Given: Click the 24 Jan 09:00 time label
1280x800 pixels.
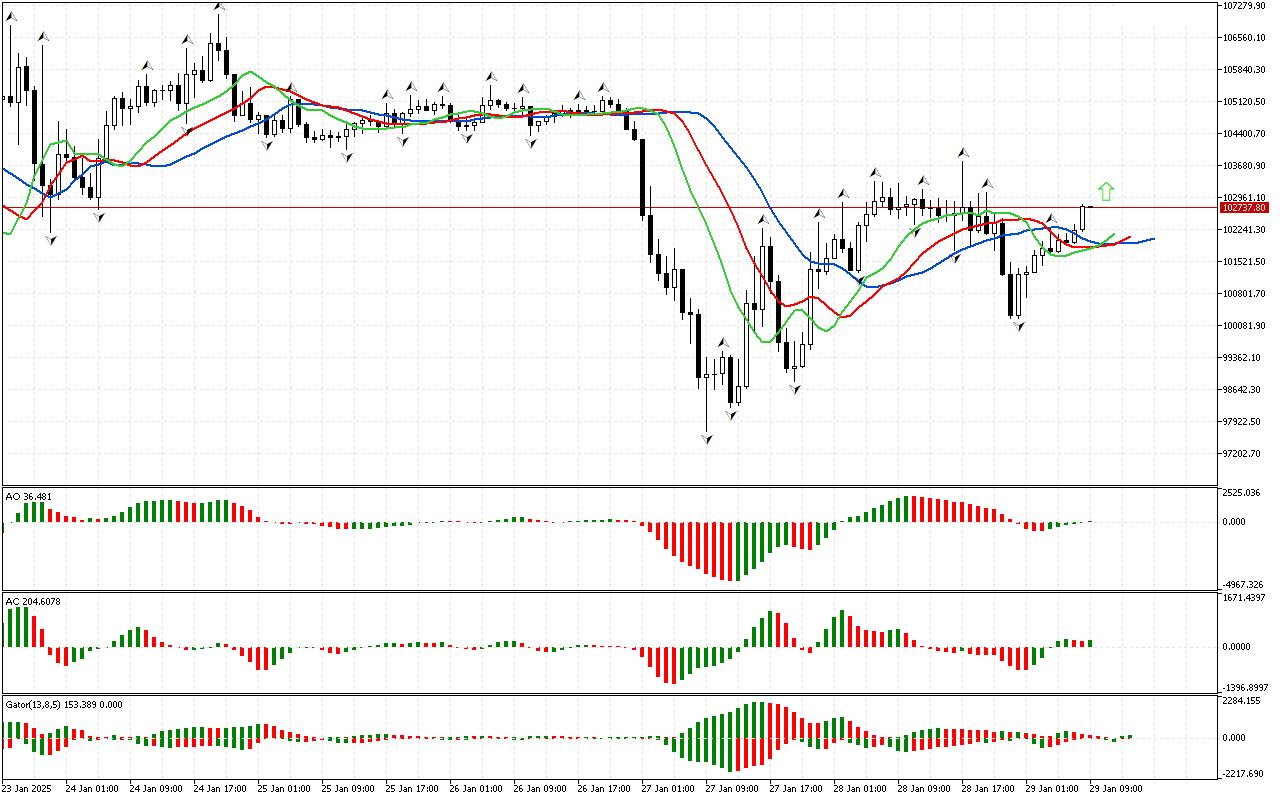Looking at the screenshot, I should tap(157, 789).
